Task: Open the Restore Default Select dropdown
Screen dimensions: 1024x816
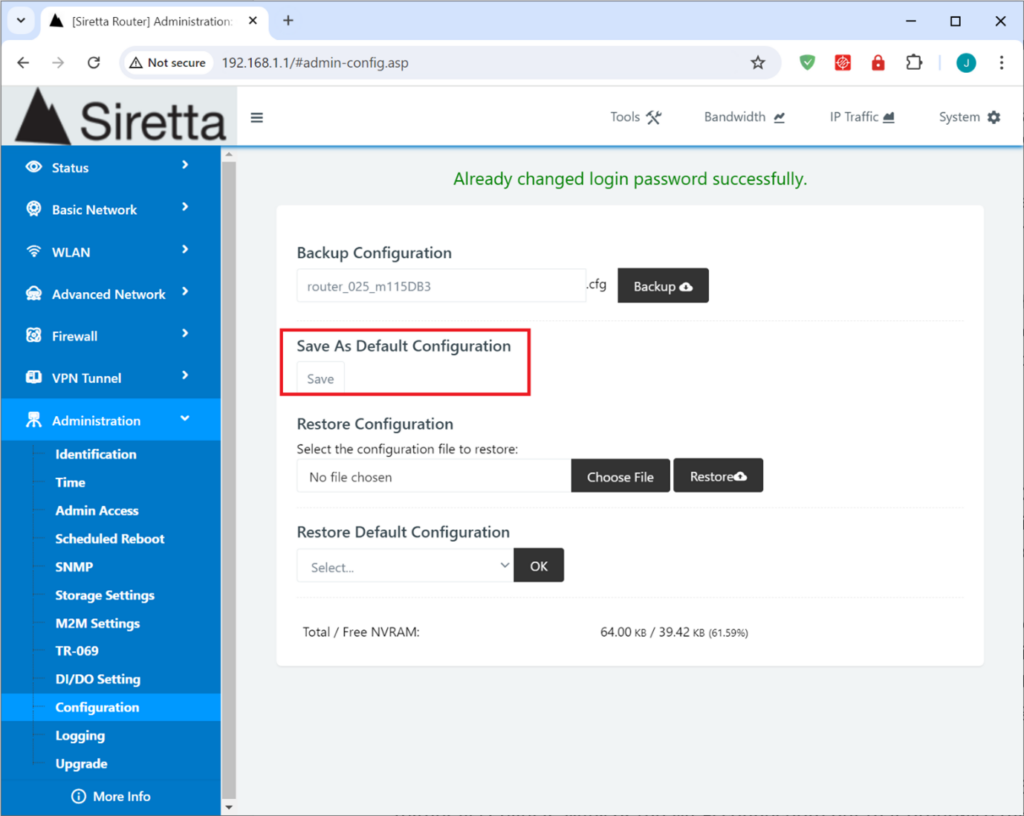Action: pyautogui.click(x=406, y=566)
